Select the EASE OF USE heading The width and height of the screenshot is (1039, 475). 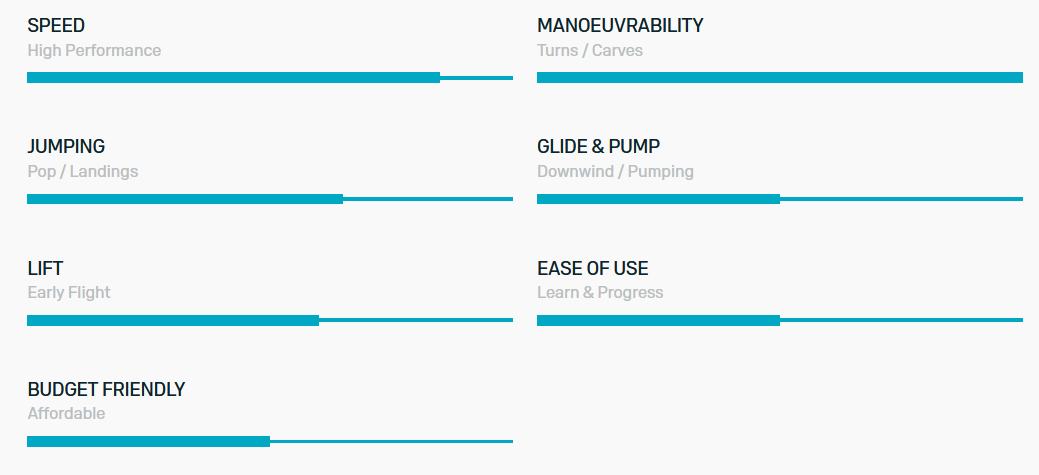[x=592, y=268]
